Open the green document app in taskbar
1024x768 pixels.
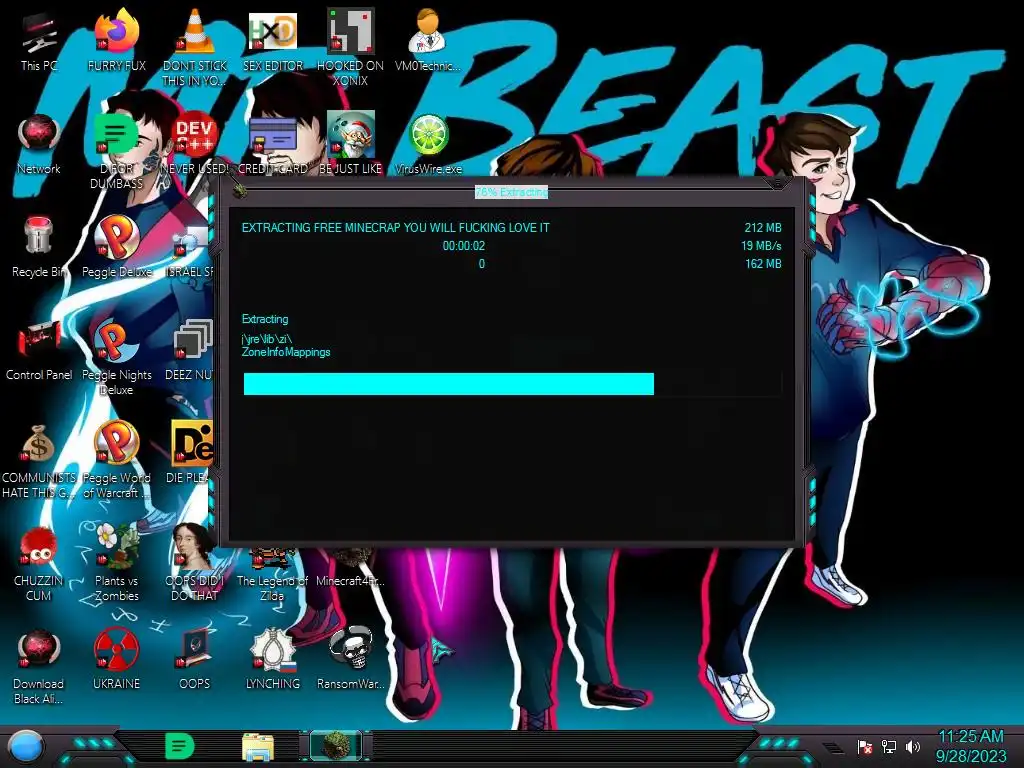[180, 746]
